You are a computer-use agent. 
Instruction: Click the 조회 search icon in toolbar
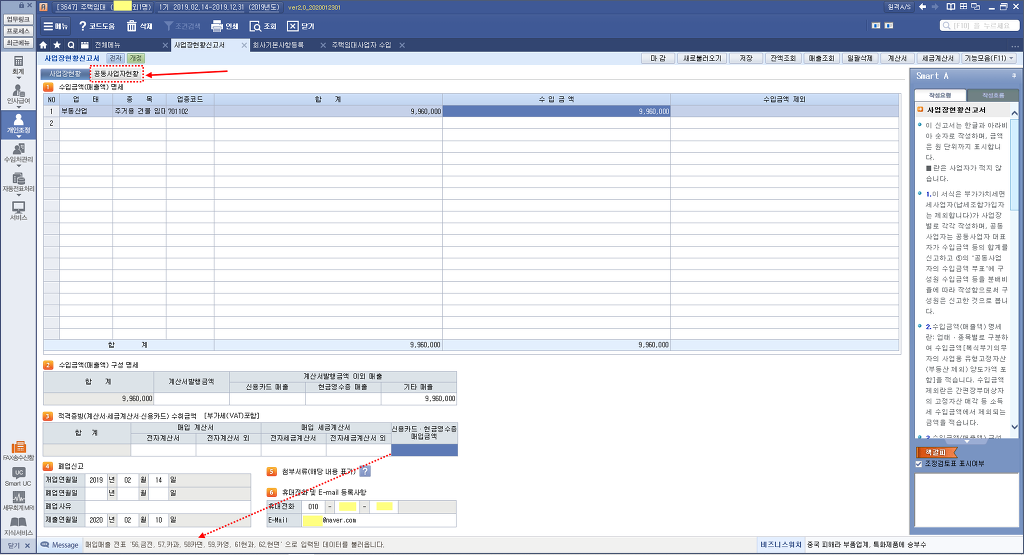coord(255,26)
